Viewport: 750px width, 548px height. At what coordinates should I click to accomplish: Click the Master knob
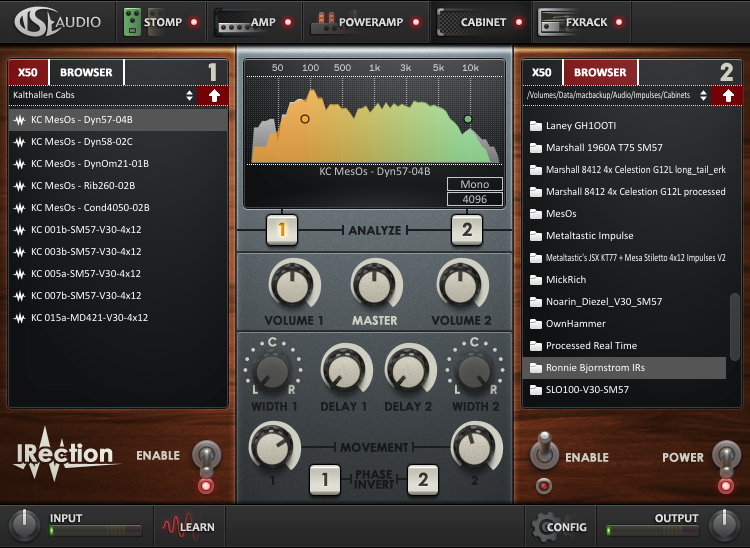(375, 285)
